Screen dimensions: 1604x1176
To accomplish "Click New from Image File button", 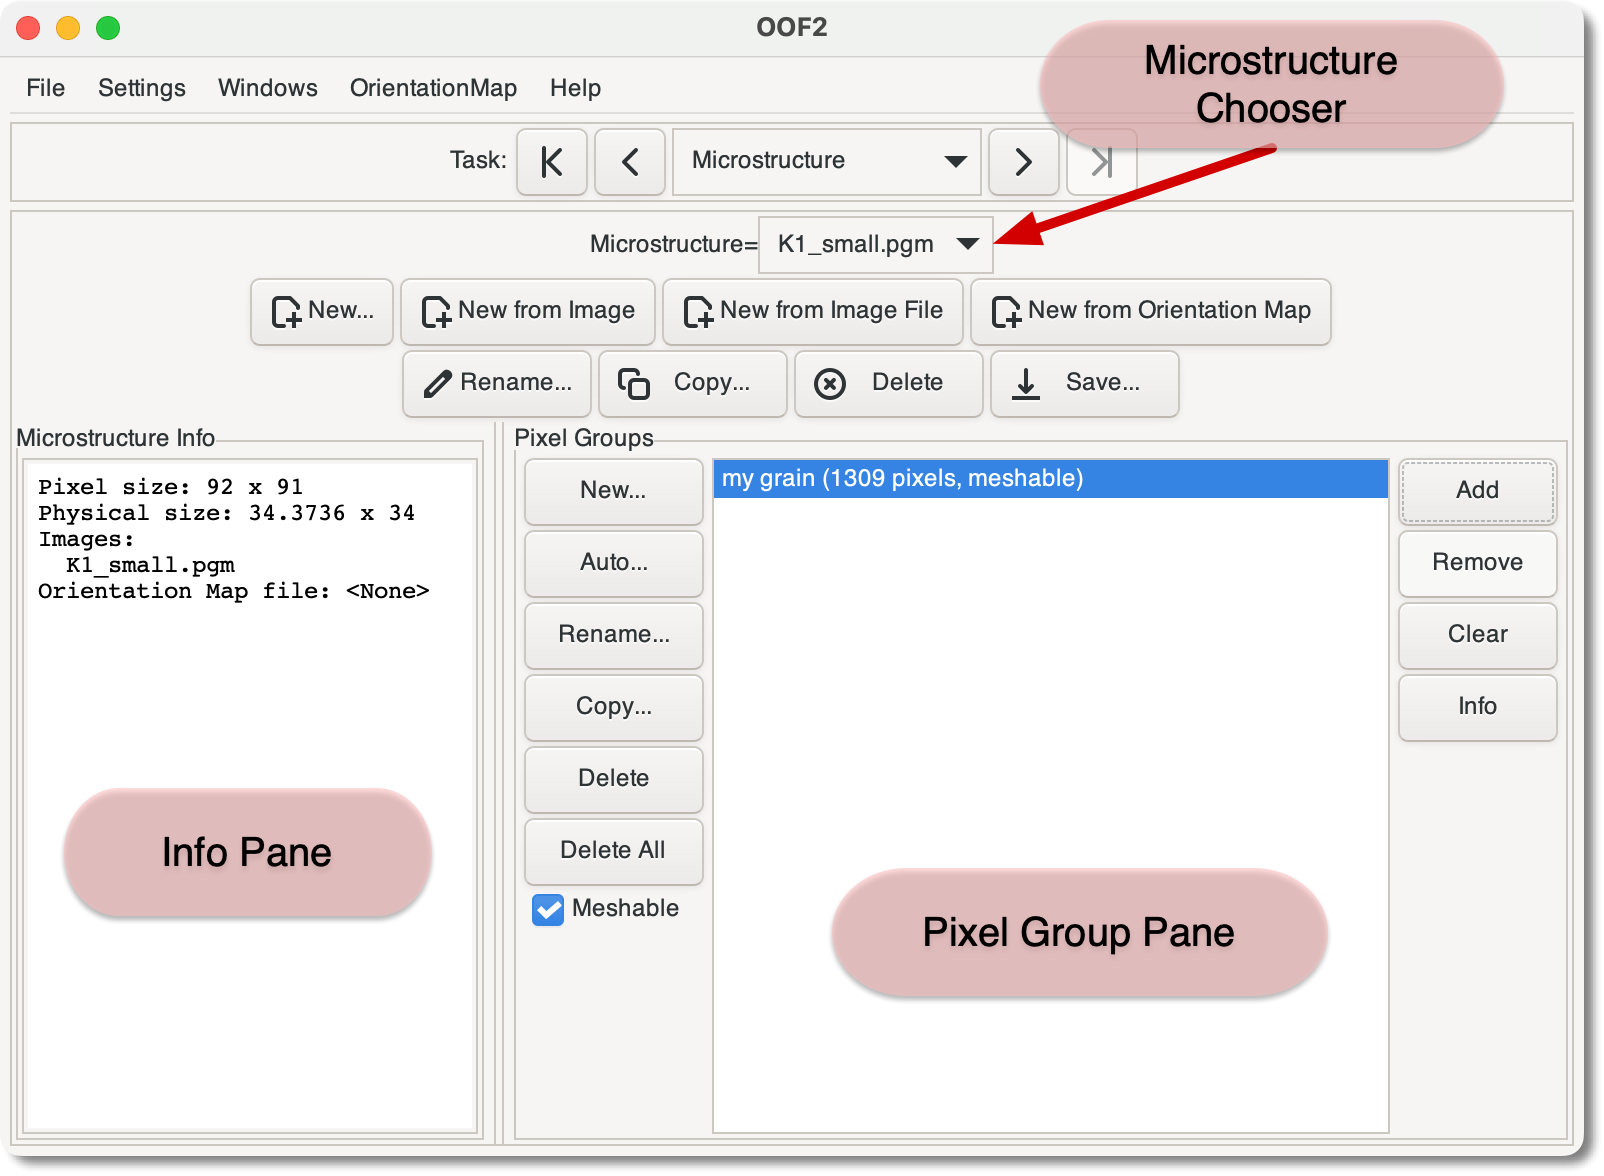I will pyautogui.click(x=812, y=311).
